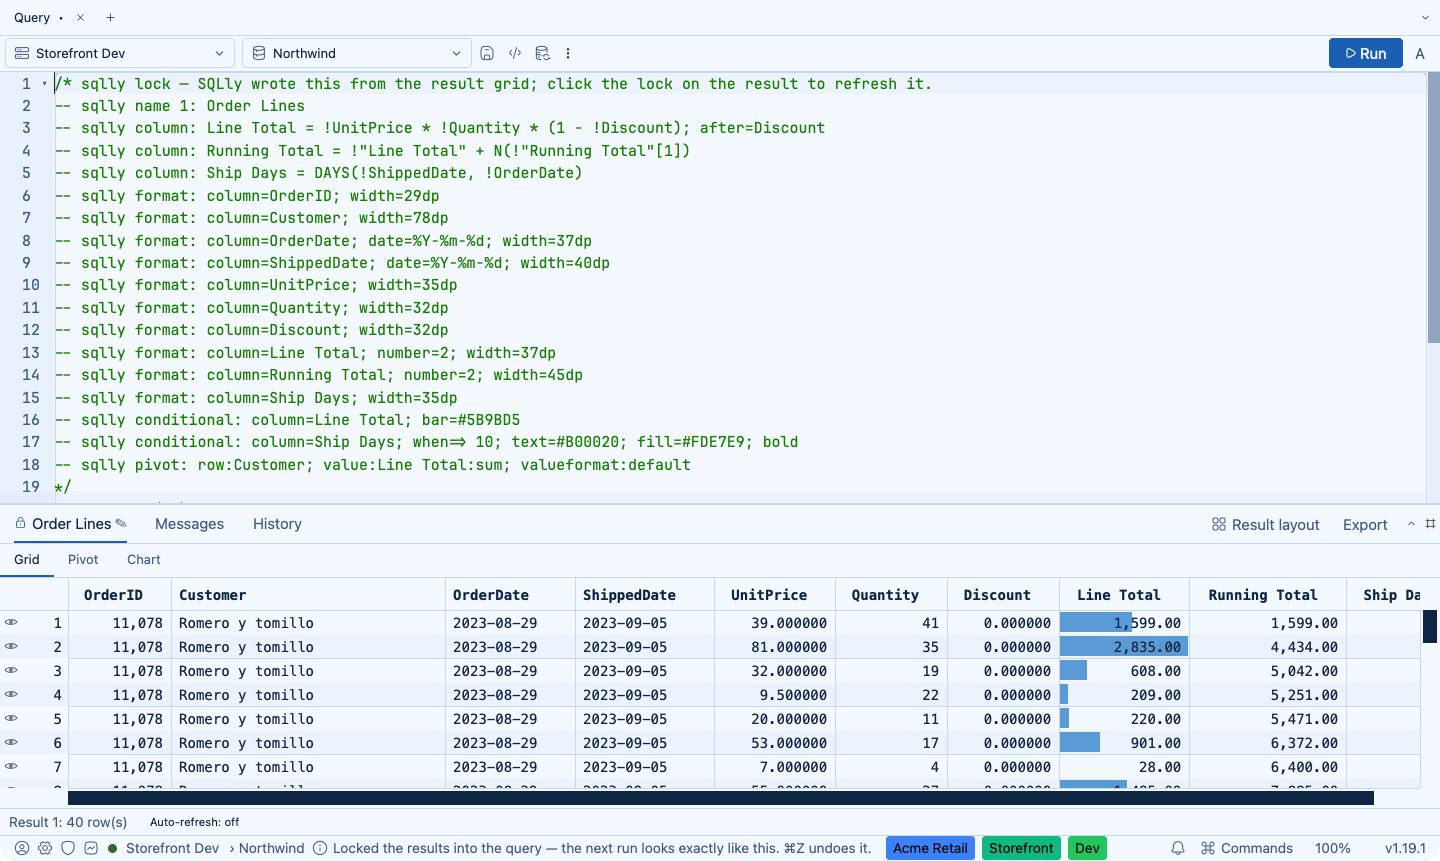Click the activity chart icon in status bar
This screenshot has height=861, width=1440.
click(91, 848)
